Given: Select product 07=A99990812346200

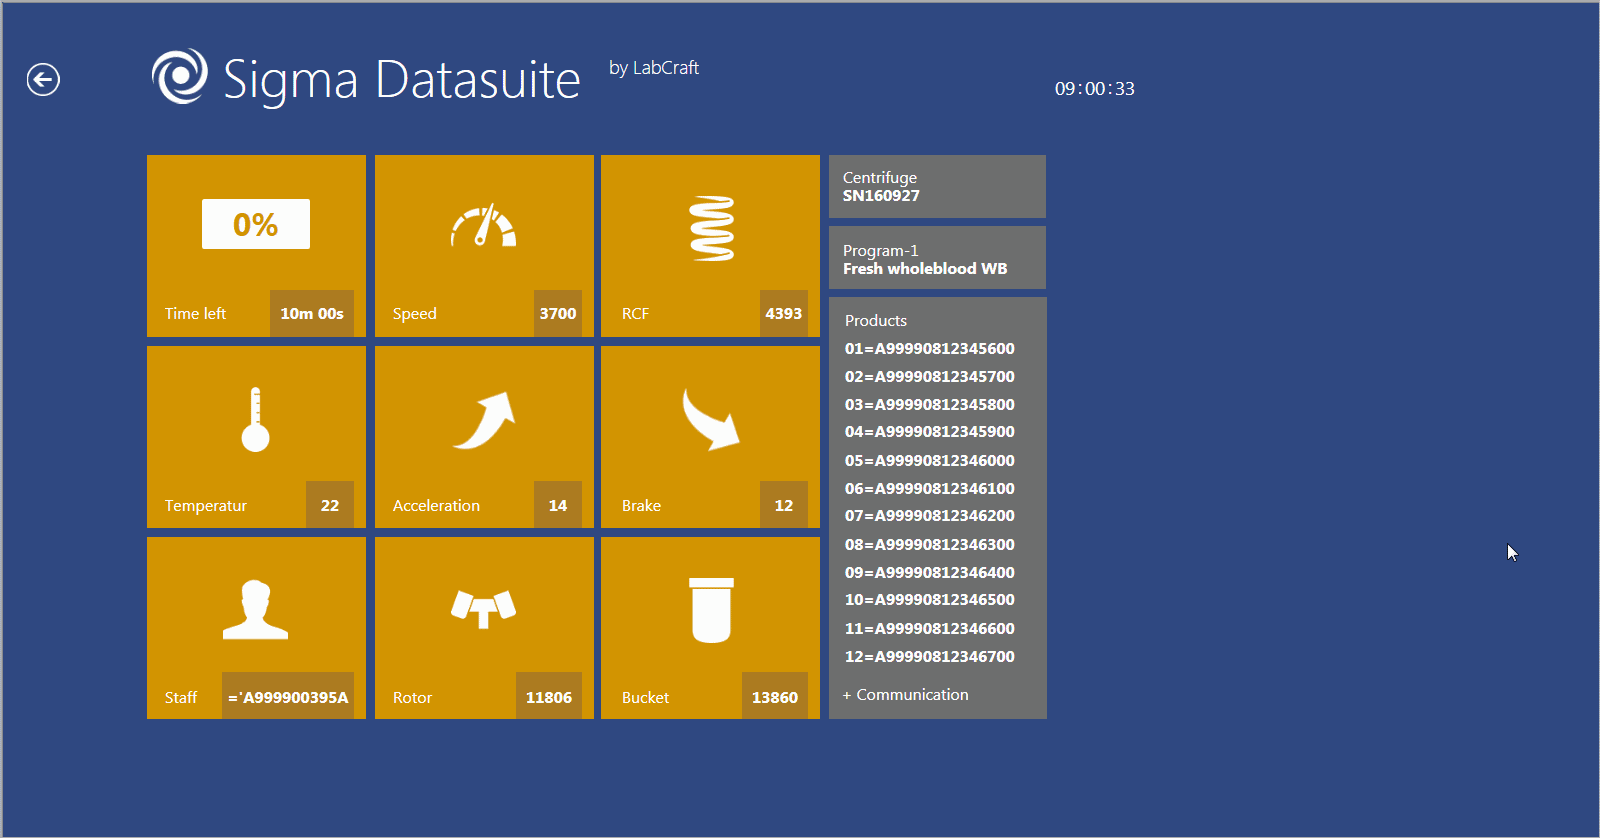Looking at the screenshot, I should pyautogui.click(x=929, y=515).
